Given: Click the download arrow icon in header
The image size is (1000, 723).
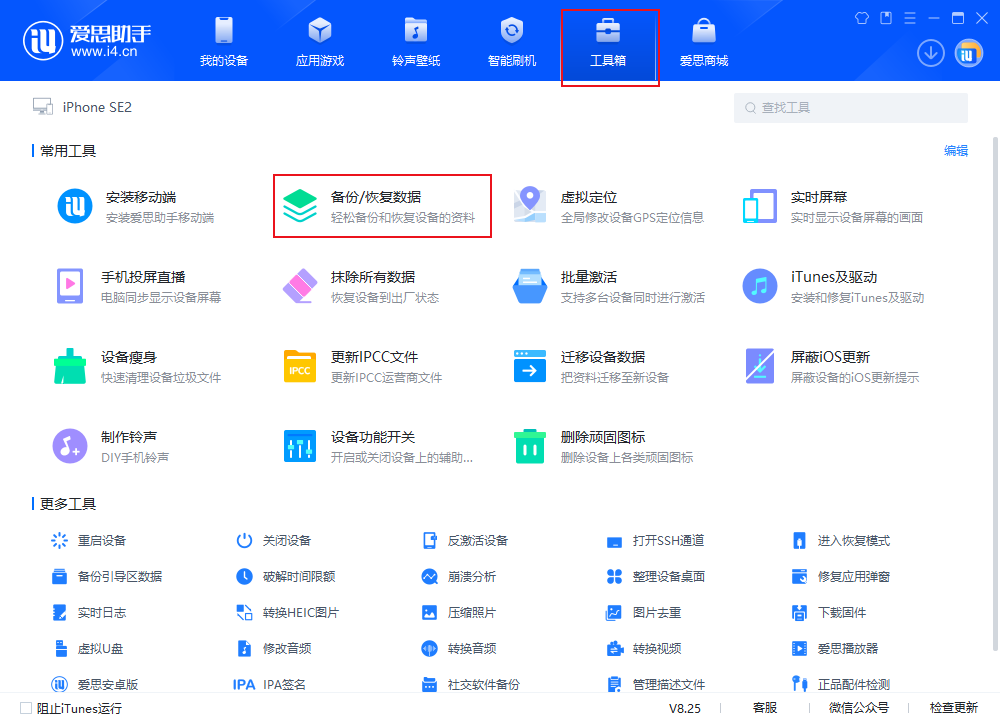Looking at the screenshot, I should (x=930, y=54).
